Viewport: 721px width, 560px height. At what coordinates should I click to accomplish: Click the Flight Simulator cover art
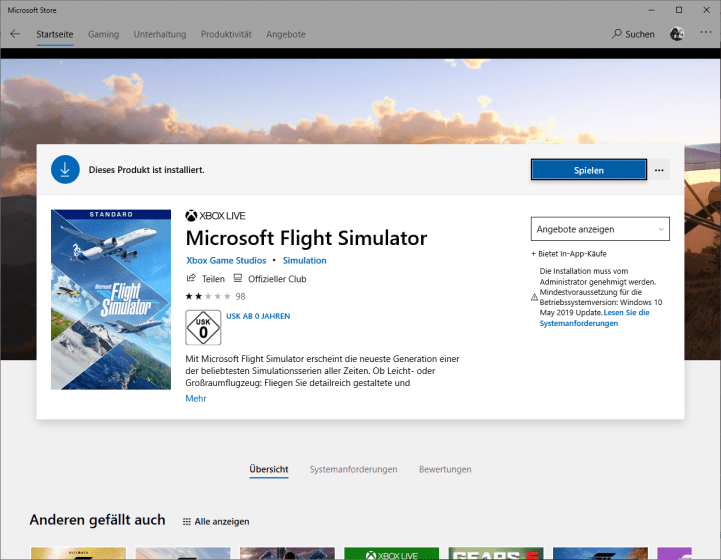coord(111,300)
